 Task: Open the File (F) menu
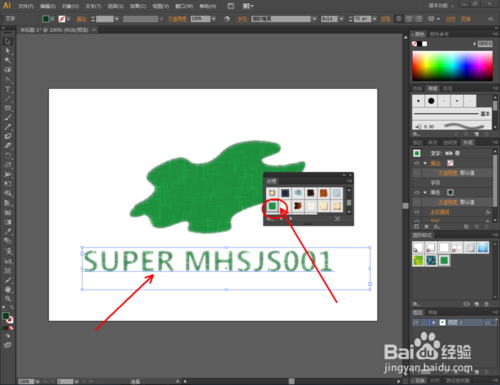(x=26, y=6)
